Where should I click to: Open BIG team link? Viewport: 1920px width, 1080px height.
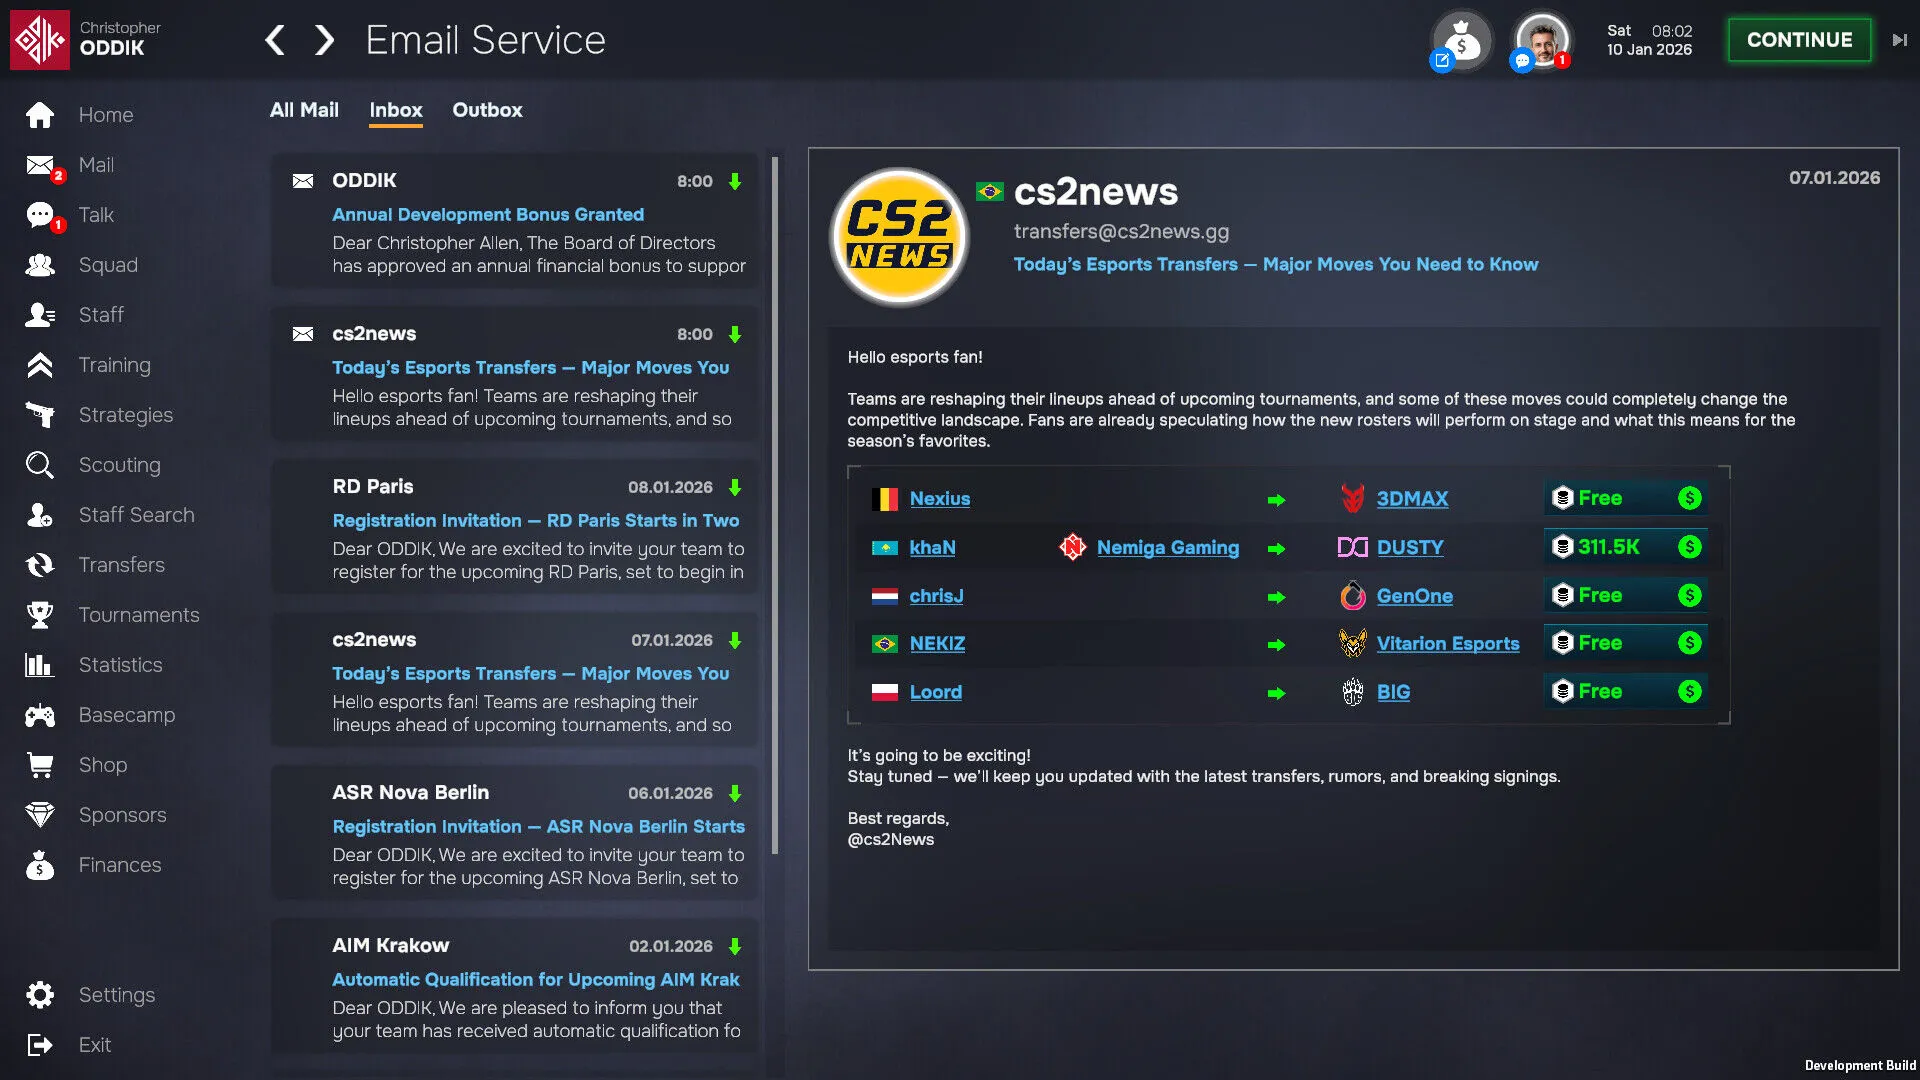[1393, 692]
